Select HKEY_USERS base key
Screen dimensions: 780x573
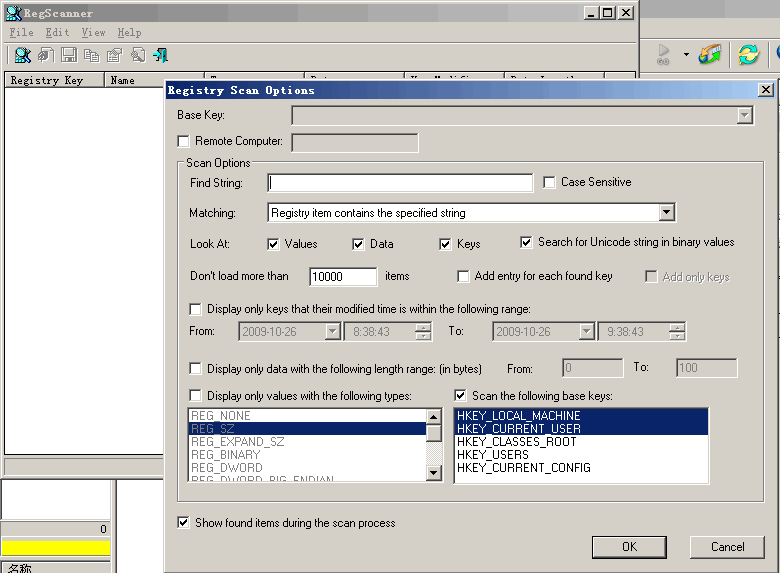[581, 455]
